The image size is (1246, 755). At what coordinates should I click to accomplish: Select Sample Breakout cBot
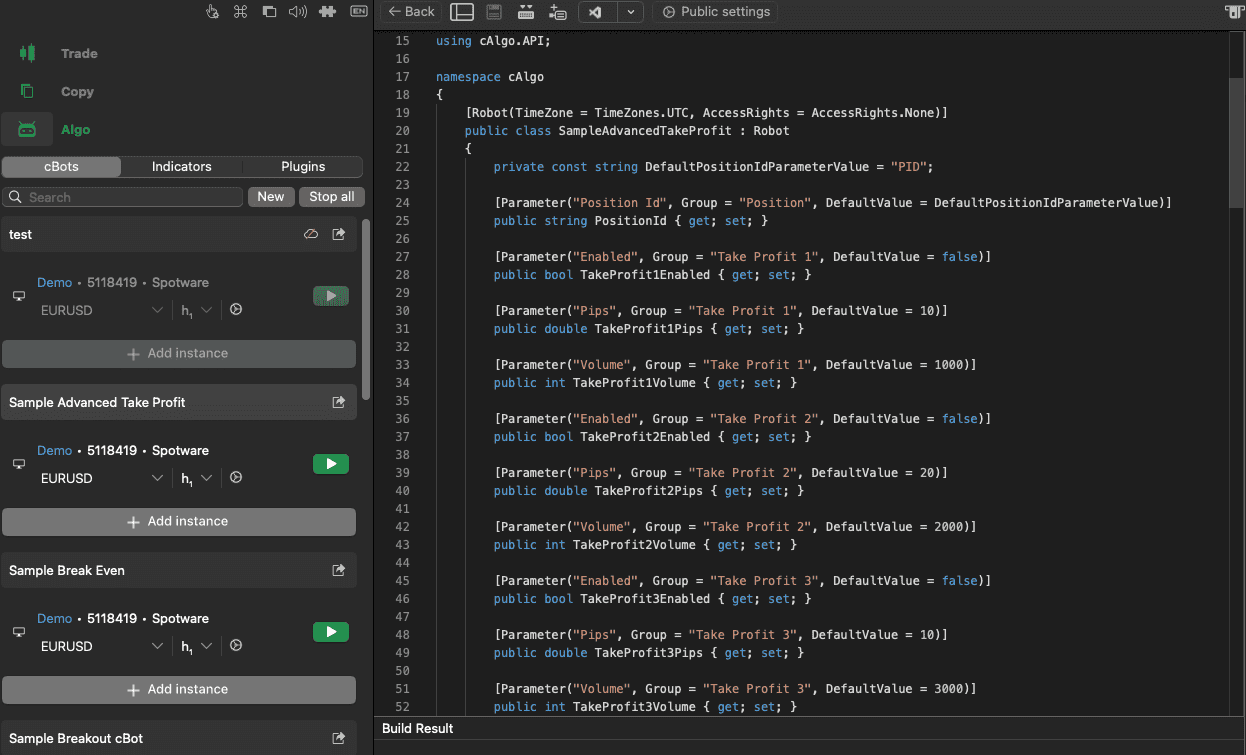click(x=179, y=738)
